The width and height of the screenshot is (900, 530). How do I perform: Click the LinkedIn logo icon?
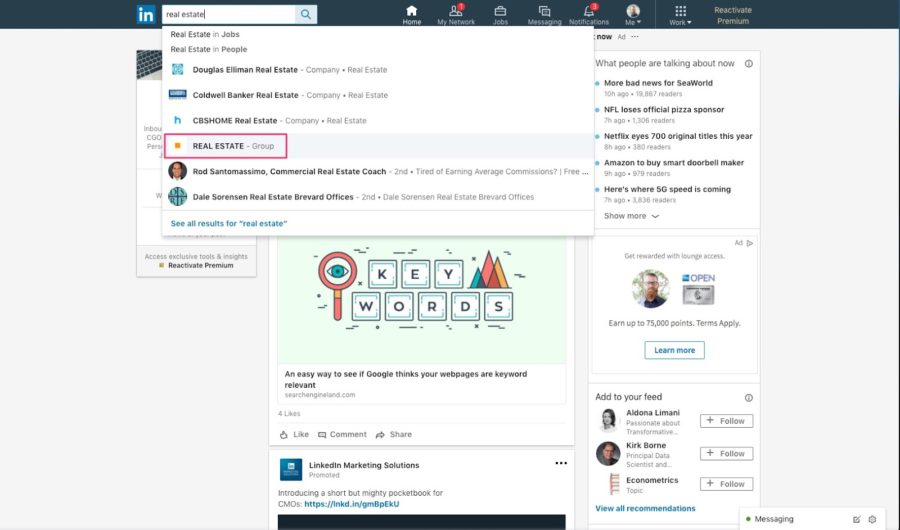146,14
